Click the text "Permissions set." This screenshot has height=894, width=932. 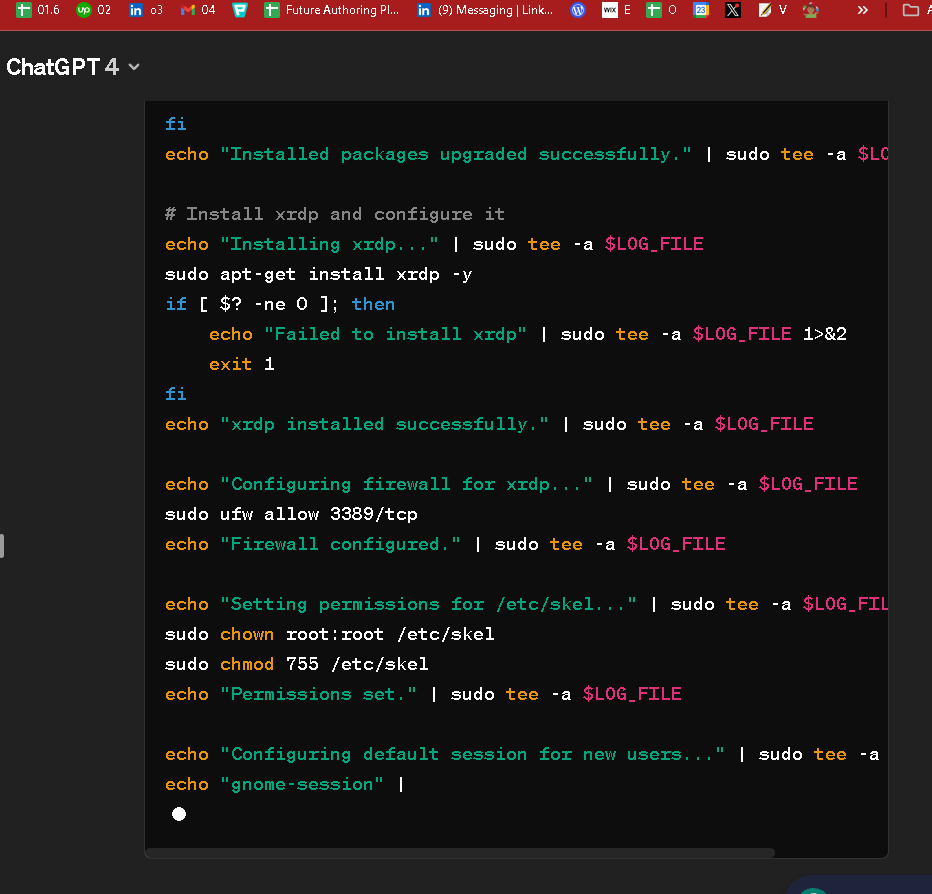(x=319, y=694)
